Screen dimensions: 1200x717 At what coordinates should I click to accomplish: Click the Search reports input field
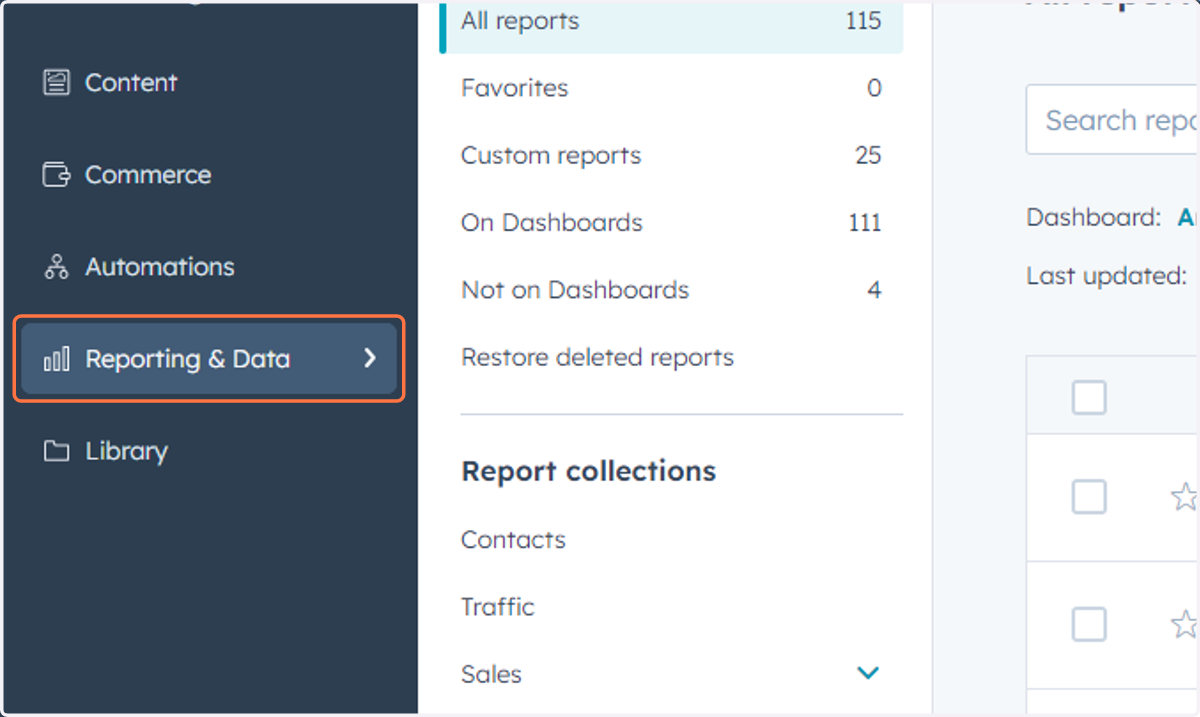pyautogui.click(x=1113, y=120)
